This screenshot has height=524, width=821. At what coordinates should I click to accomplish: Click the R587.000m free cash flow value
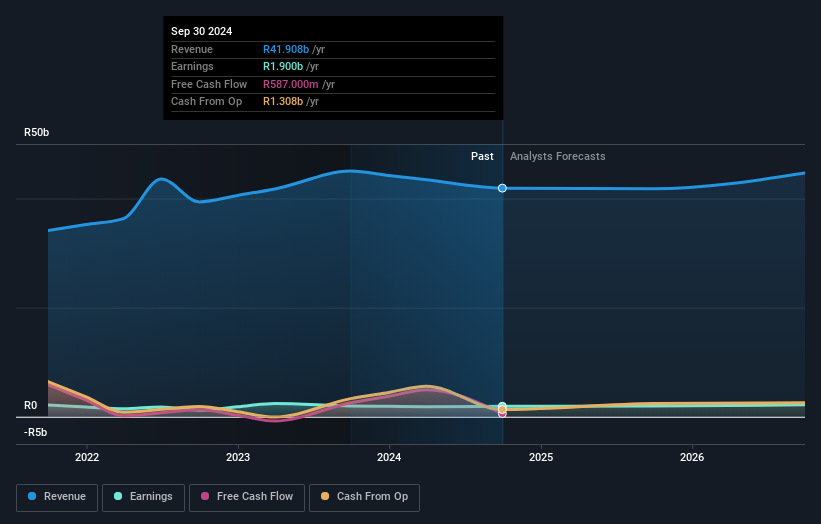291,84
